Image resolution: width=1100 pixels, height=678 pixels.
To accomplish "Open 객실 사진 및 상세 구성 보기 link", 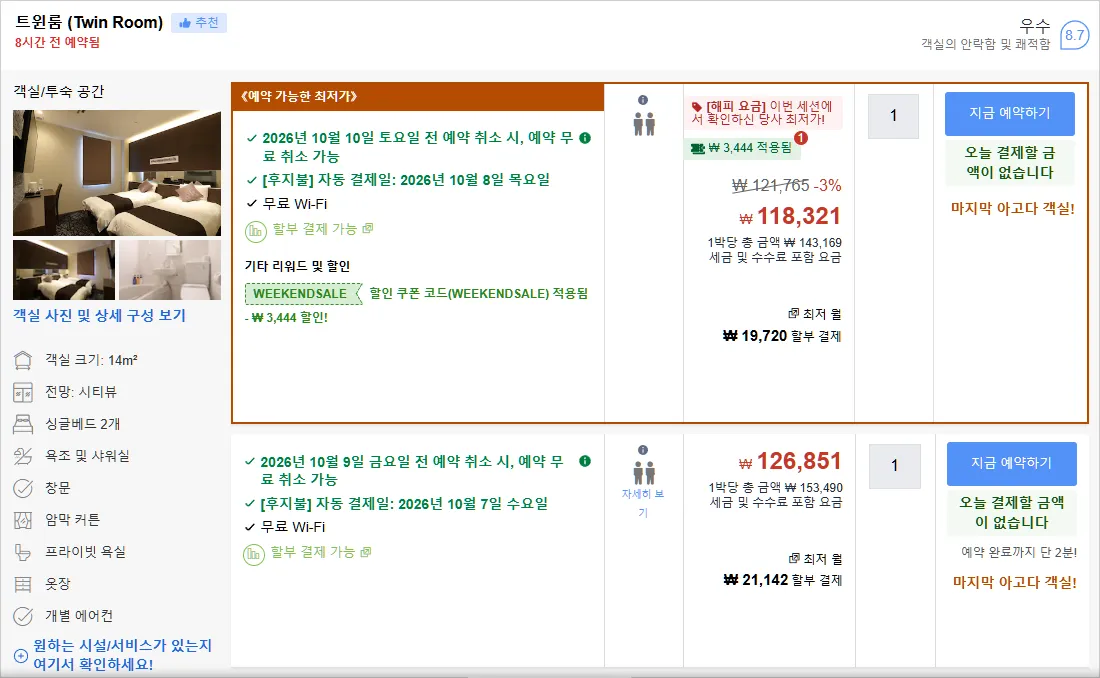I will [100, 316].
